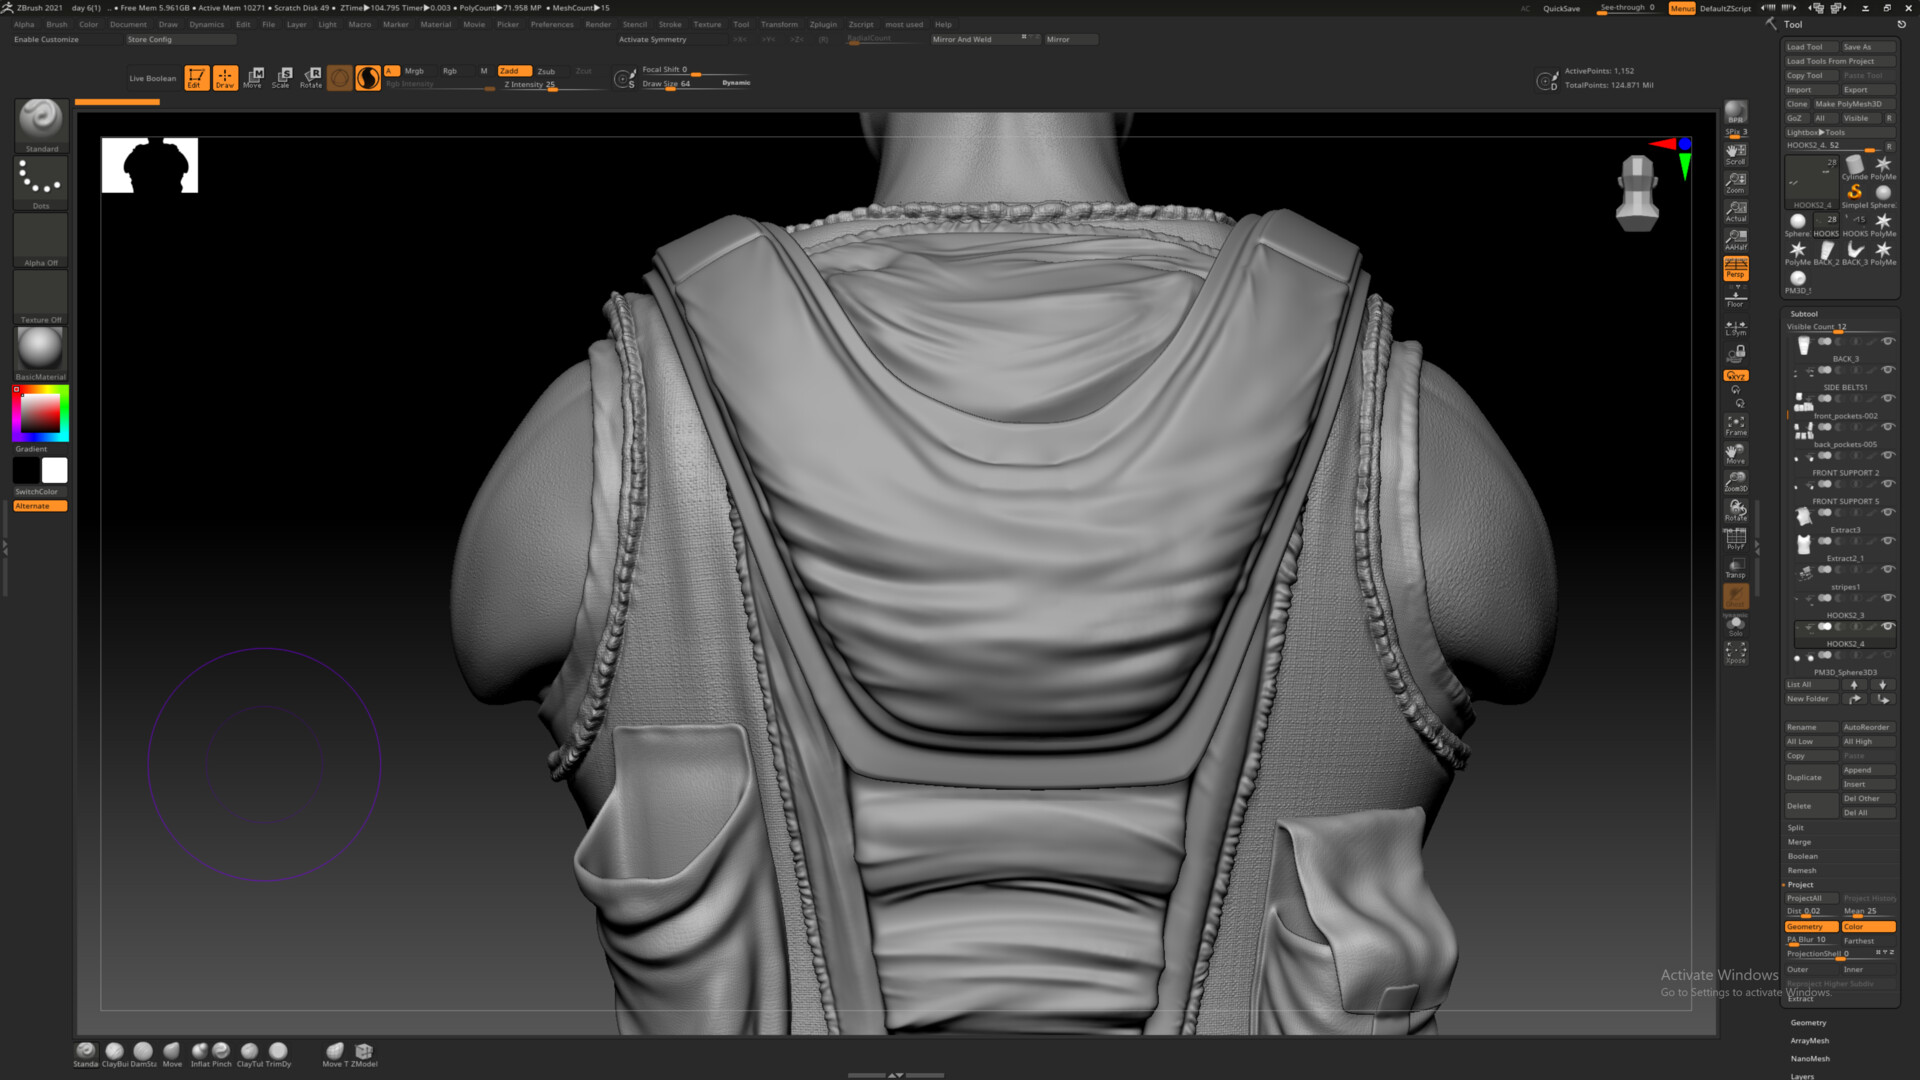This screenshot has width=1920, height=1080.
Task: Select the Scale transform tool
Action: [x=282, y=77]
